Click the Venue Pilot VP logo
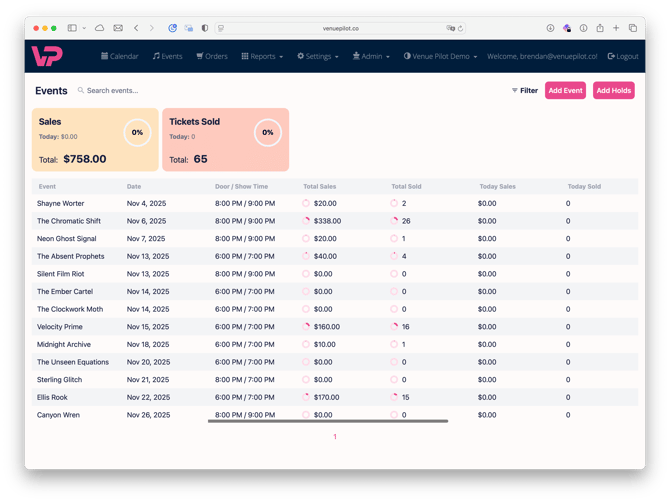 click(47, 56)
